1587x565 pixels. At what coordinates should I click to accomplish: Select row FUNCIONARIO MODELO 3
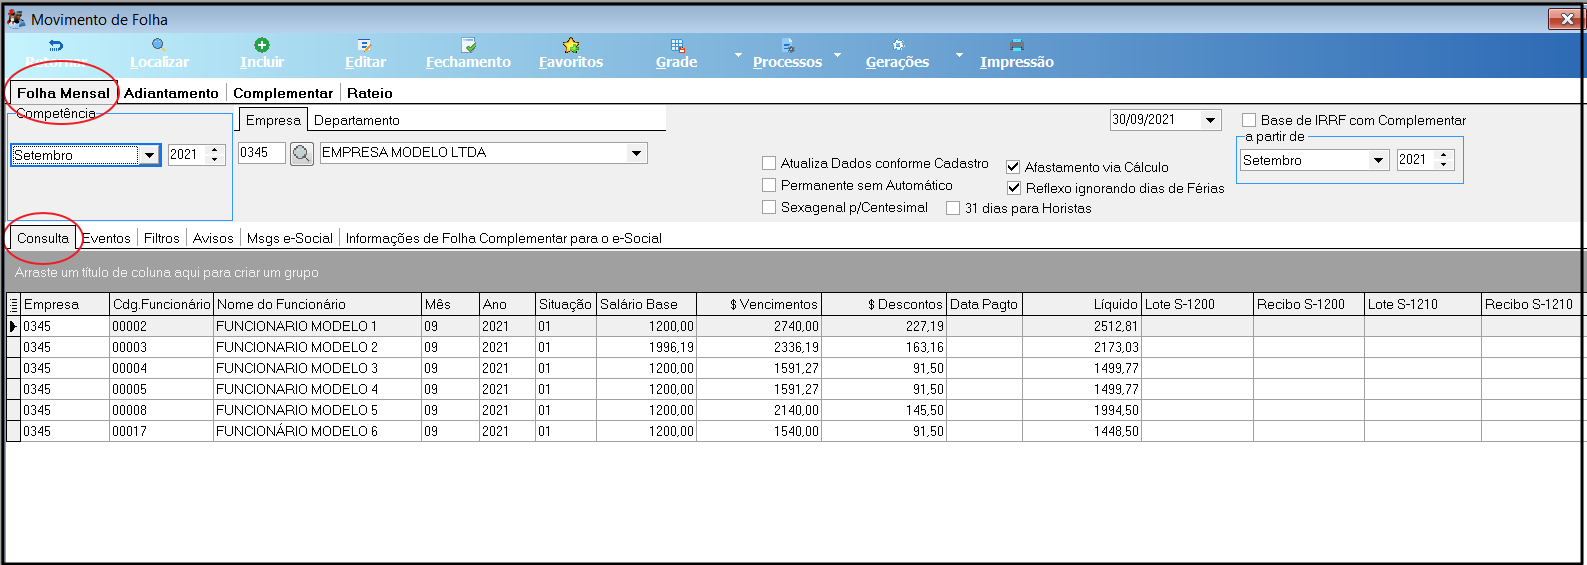[794, 368]
